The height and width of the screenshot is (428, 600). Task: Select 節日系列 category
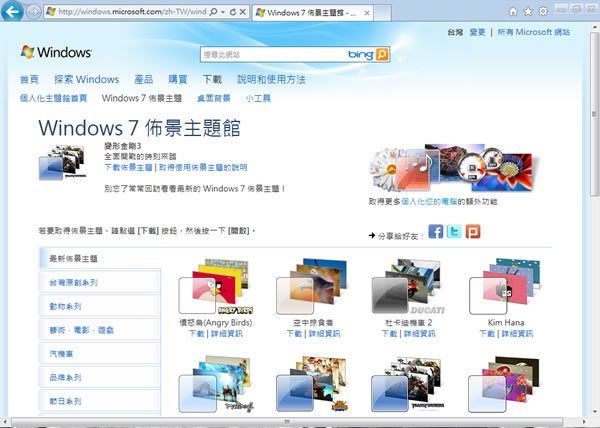[100, 401]
